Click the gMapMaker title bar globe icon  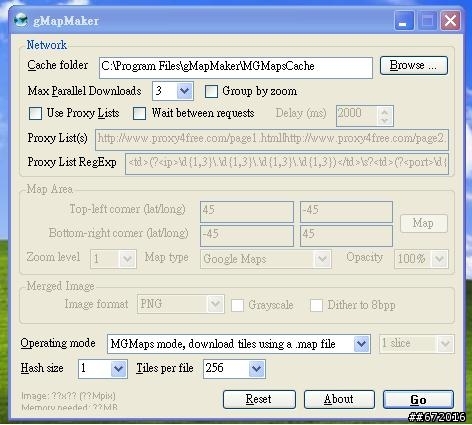coord(21,20)
